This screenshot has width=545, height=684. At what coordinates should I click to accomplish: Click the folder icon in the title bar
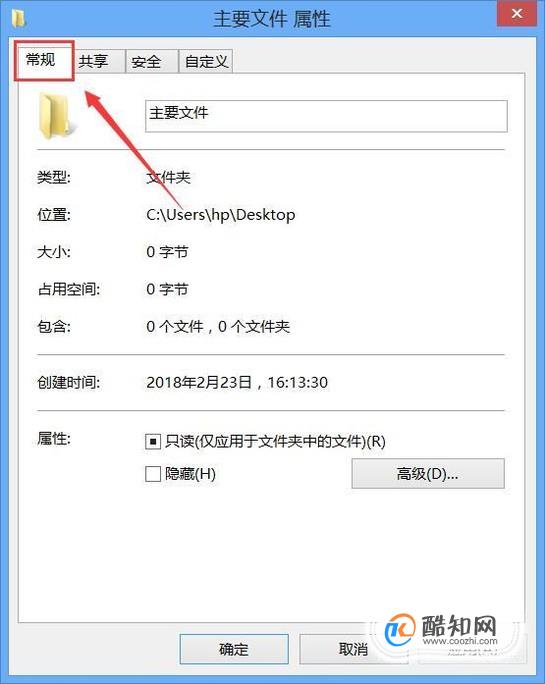pyautogui.click(x=19, y=19)
